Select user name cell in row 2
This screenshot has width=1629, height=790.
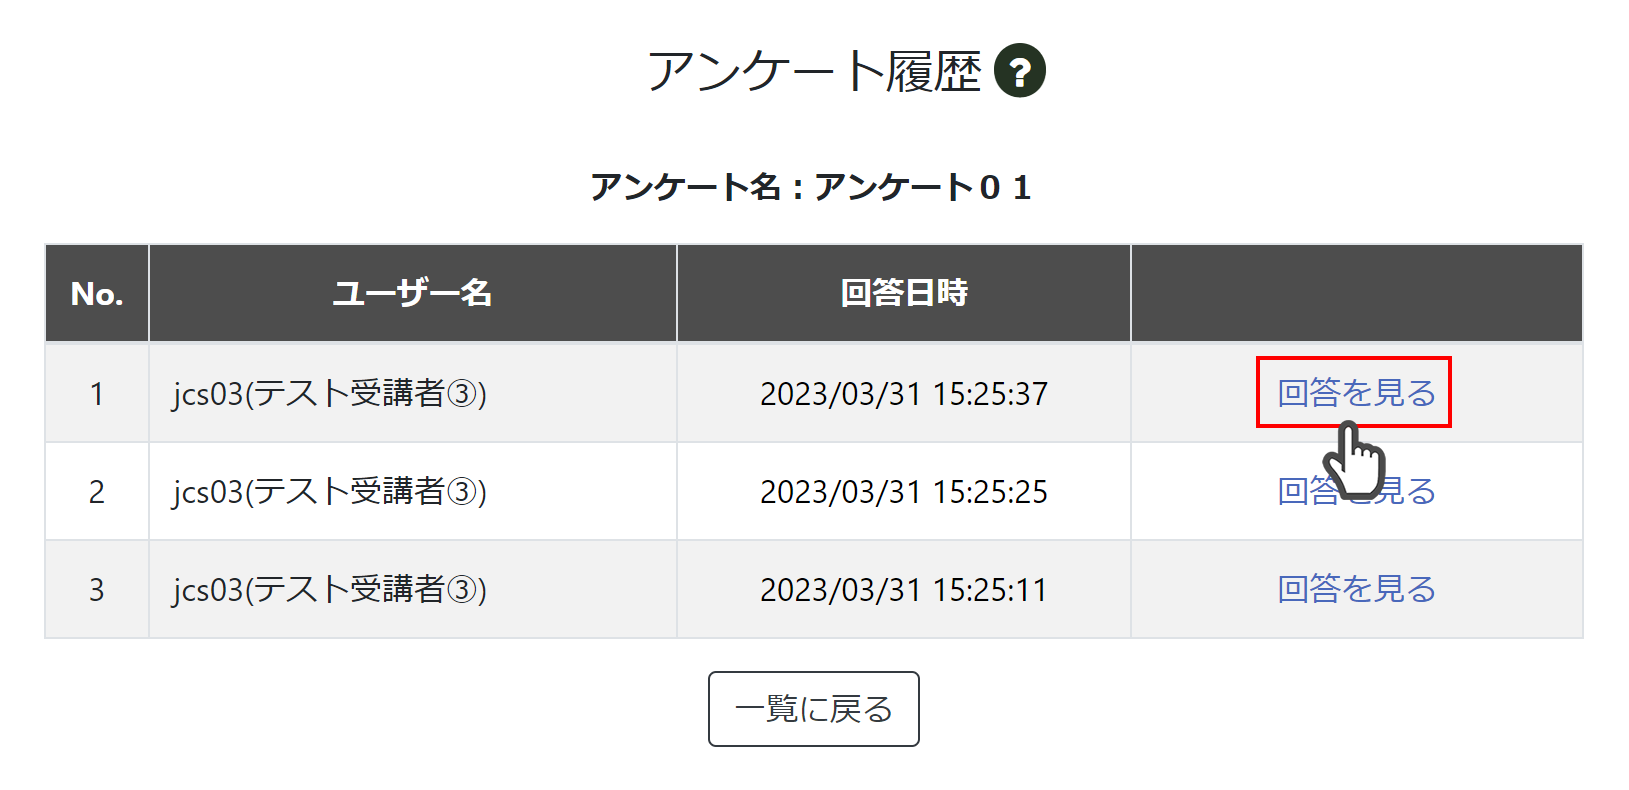pos(413,491)
